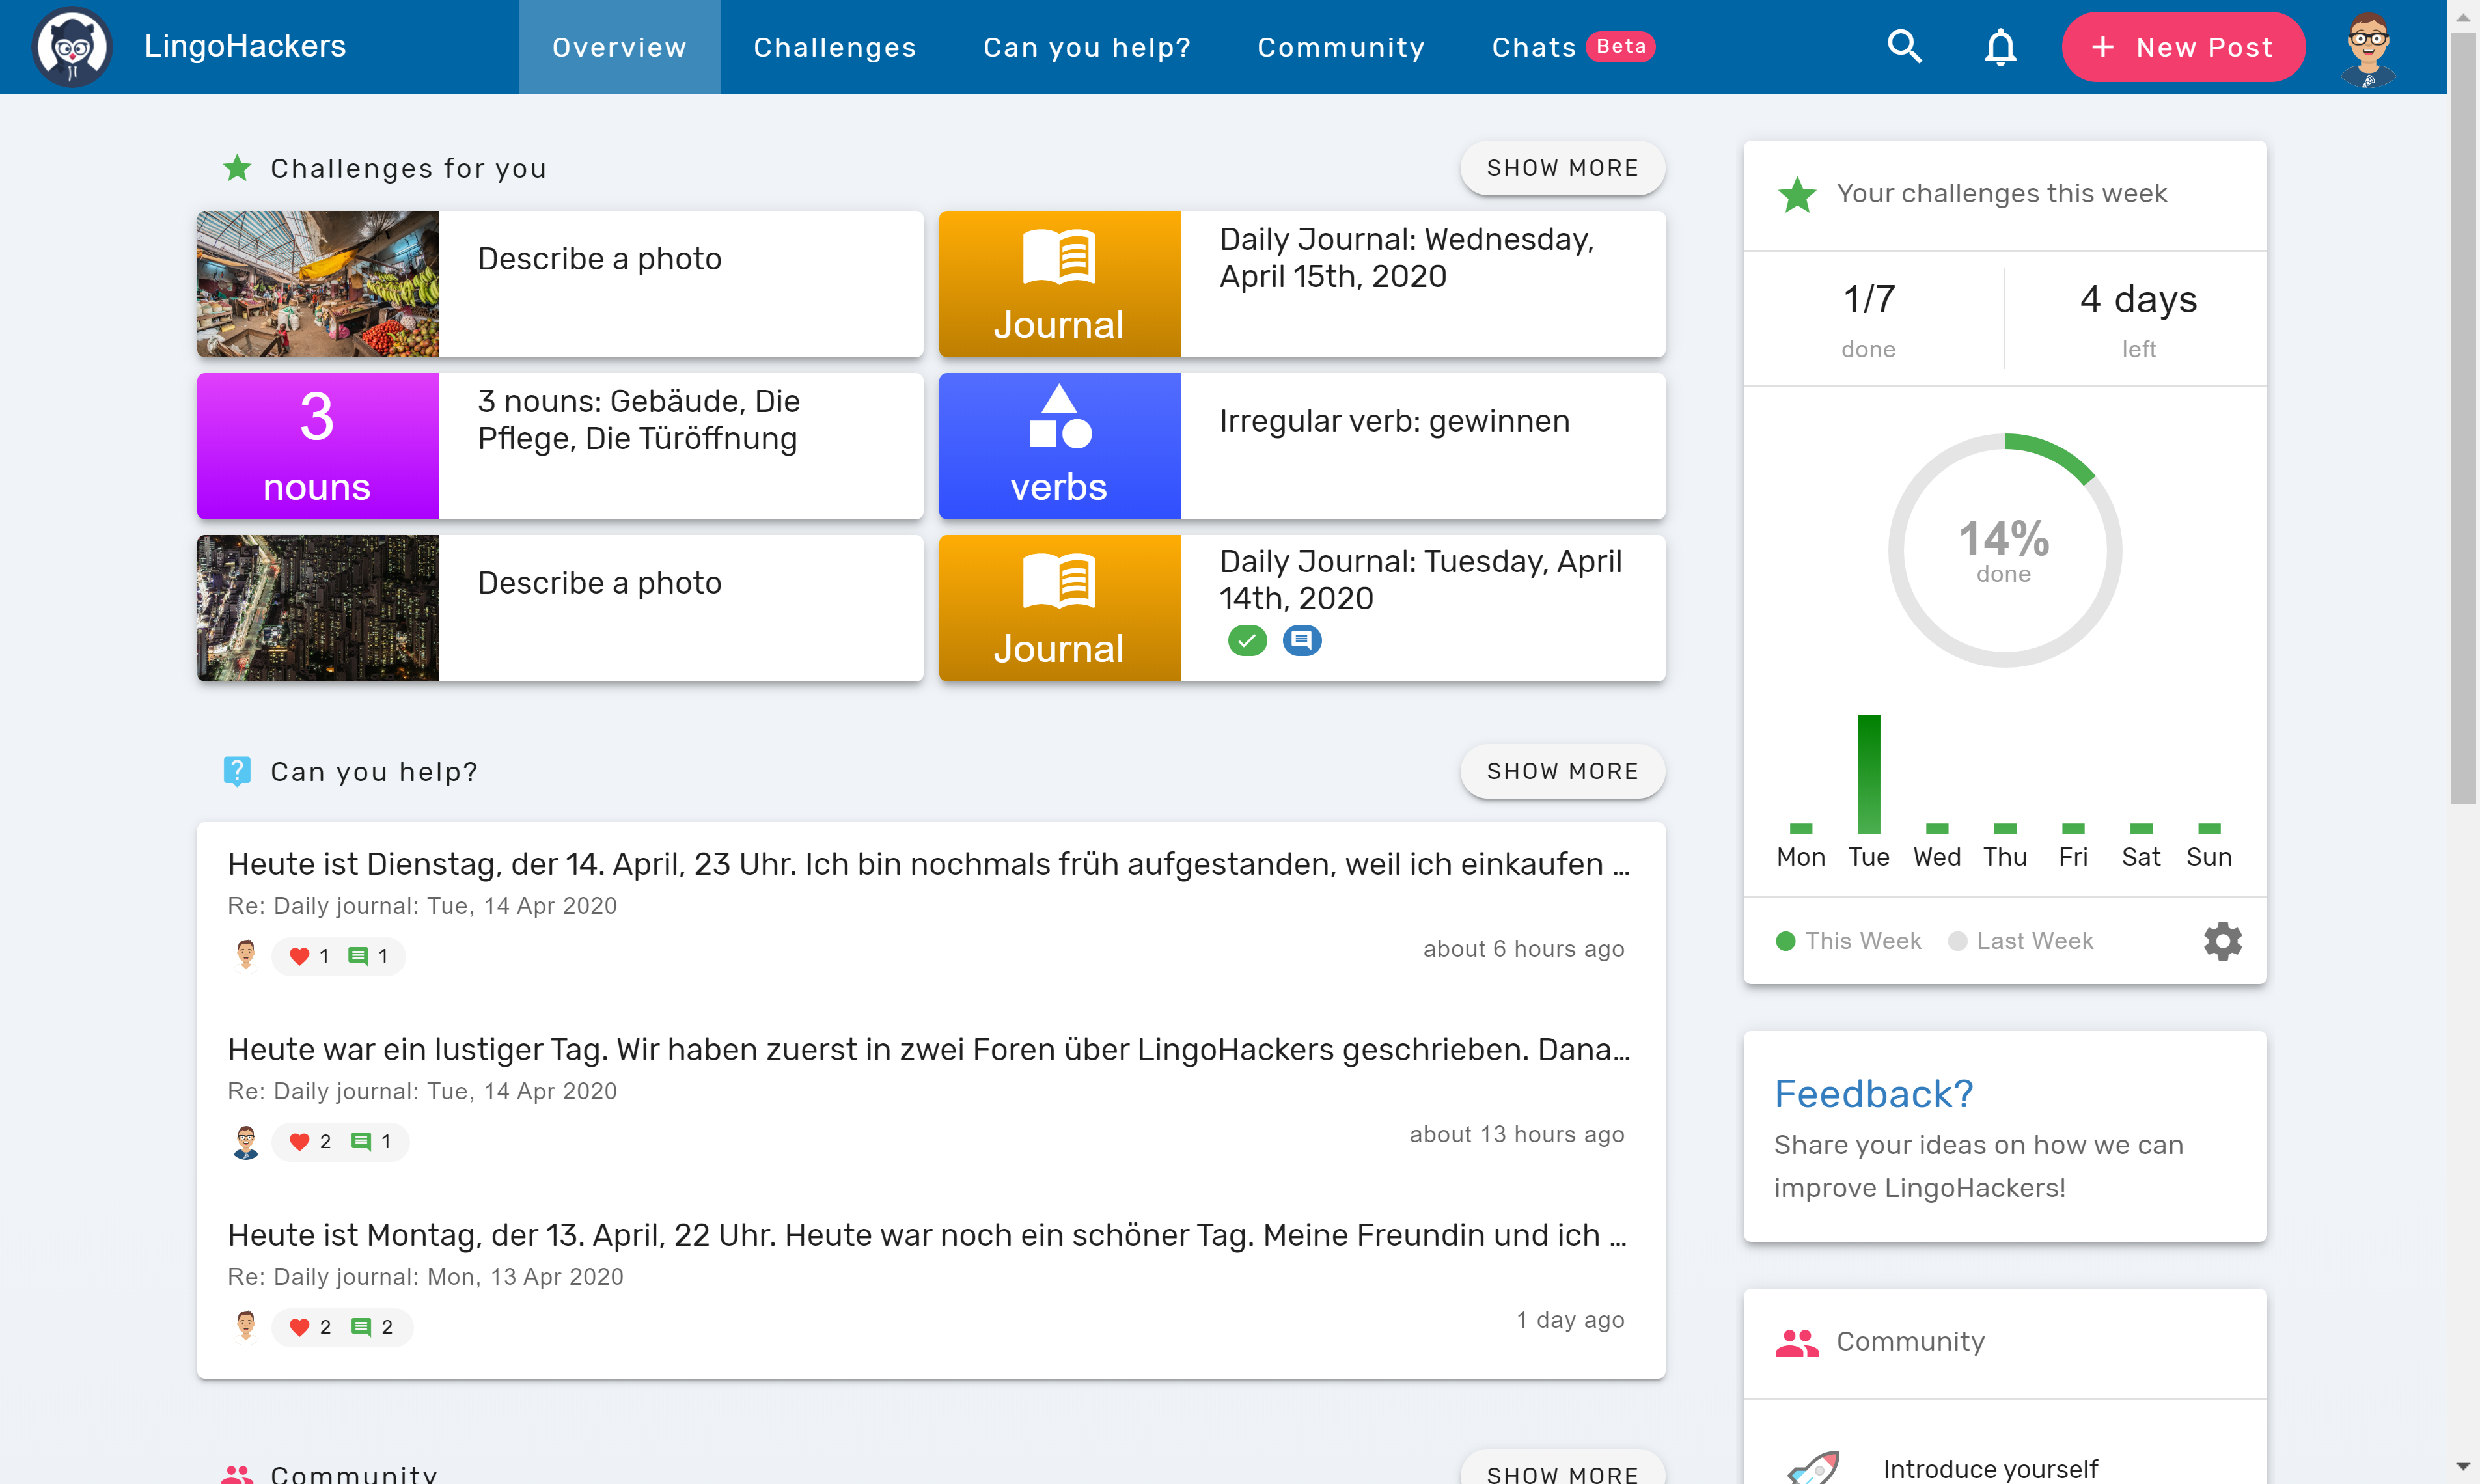This screenshot has width=2480, height=1484.
Task: Expand Show More in Can you help
Action: tap(1562, 771)
